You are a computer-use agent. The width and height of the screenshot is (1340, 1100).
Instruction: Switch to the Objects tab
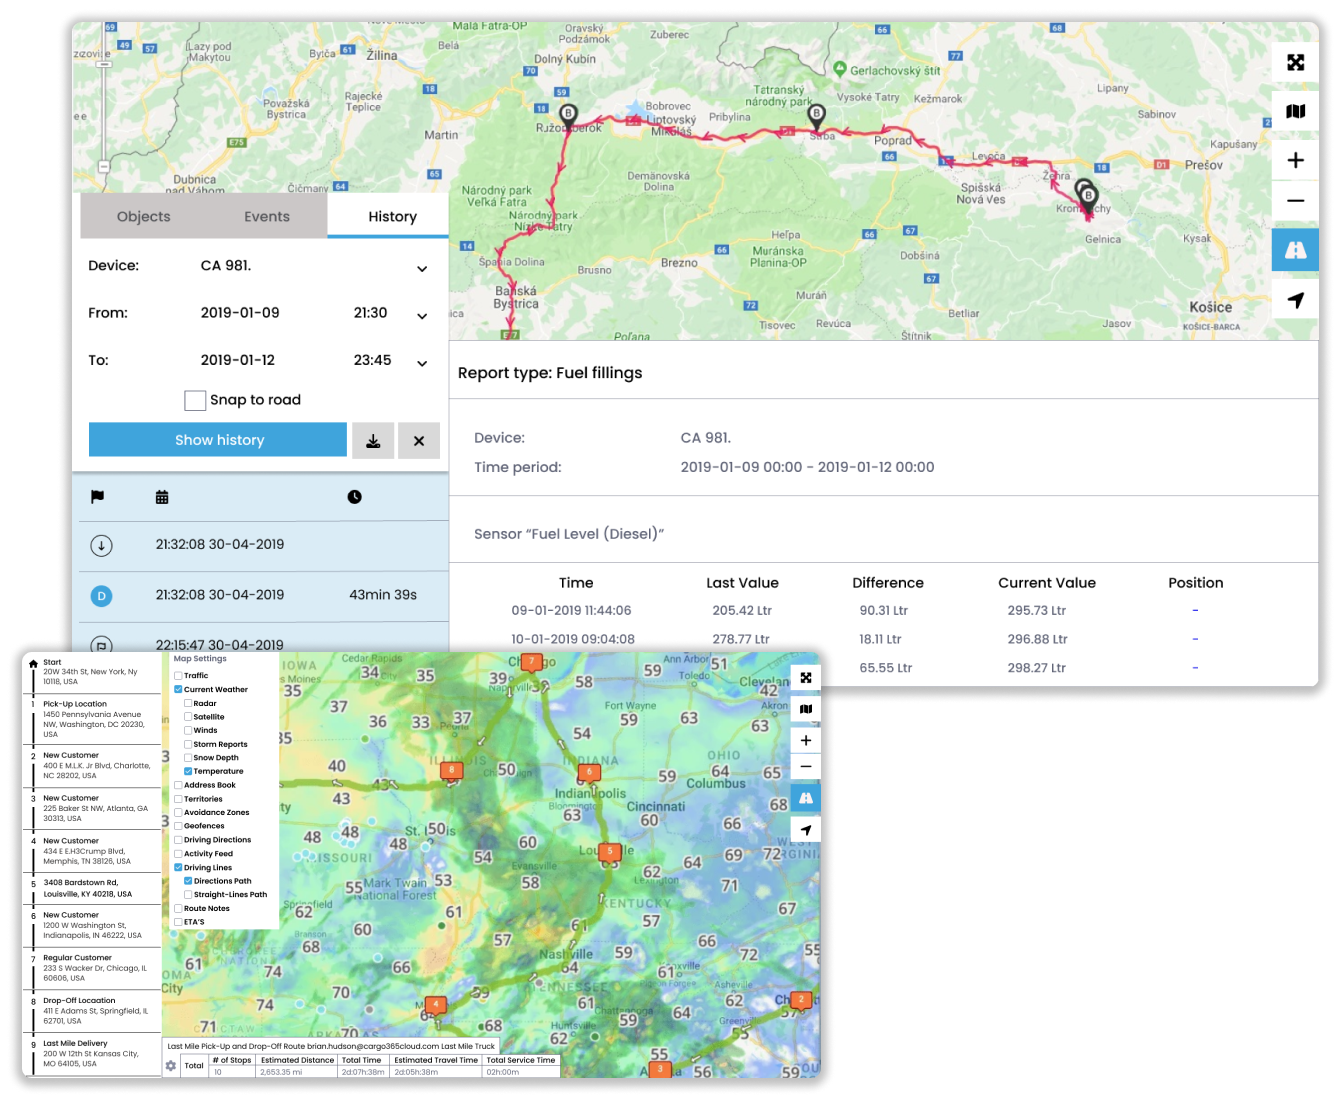coord(143,217)
